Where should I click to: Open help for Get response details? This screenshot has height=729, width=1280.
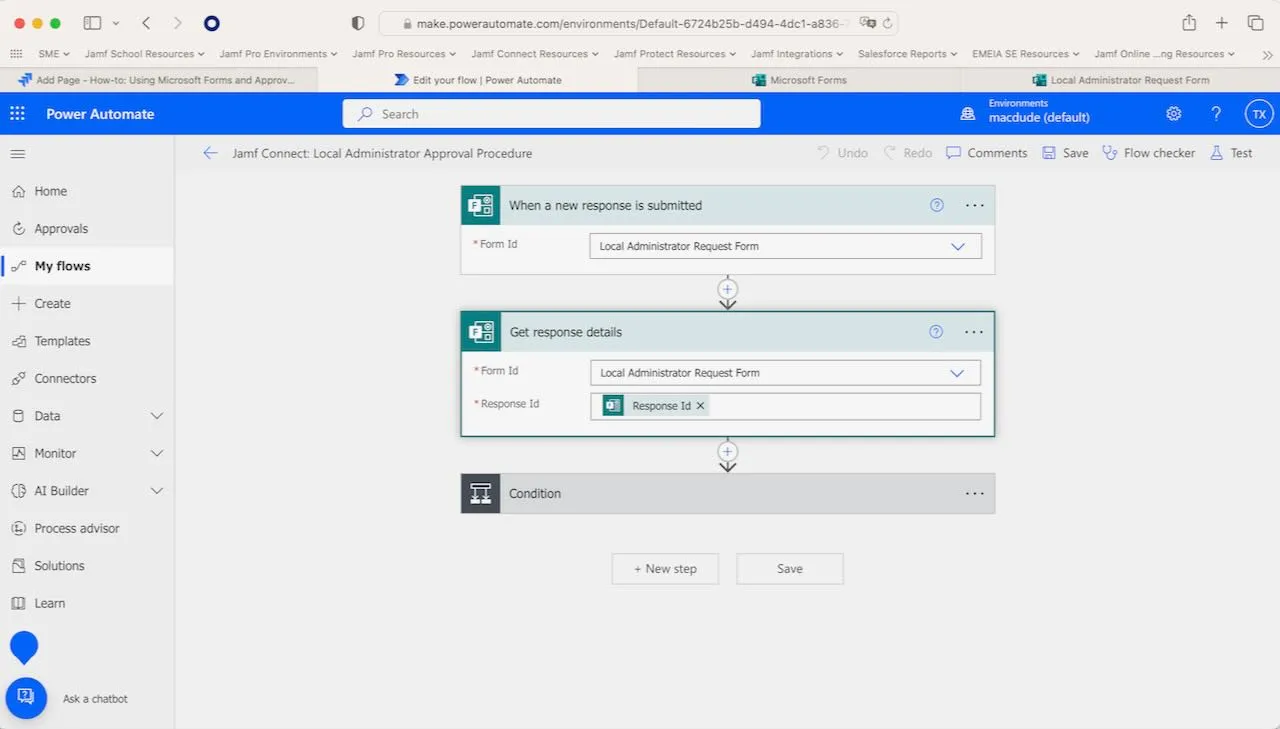(x=936, y=332)
